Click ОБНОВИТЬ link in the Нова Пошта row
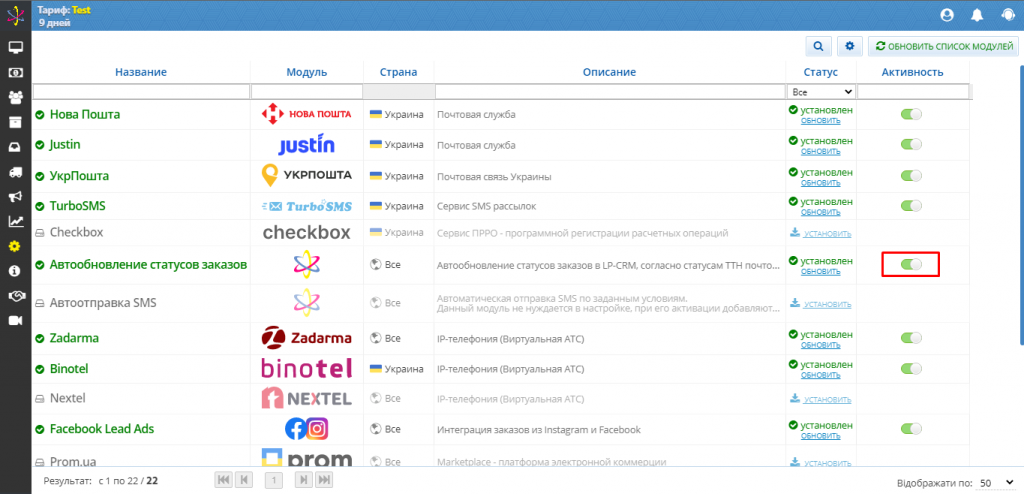1024x494 pixels. click(821, 121)
